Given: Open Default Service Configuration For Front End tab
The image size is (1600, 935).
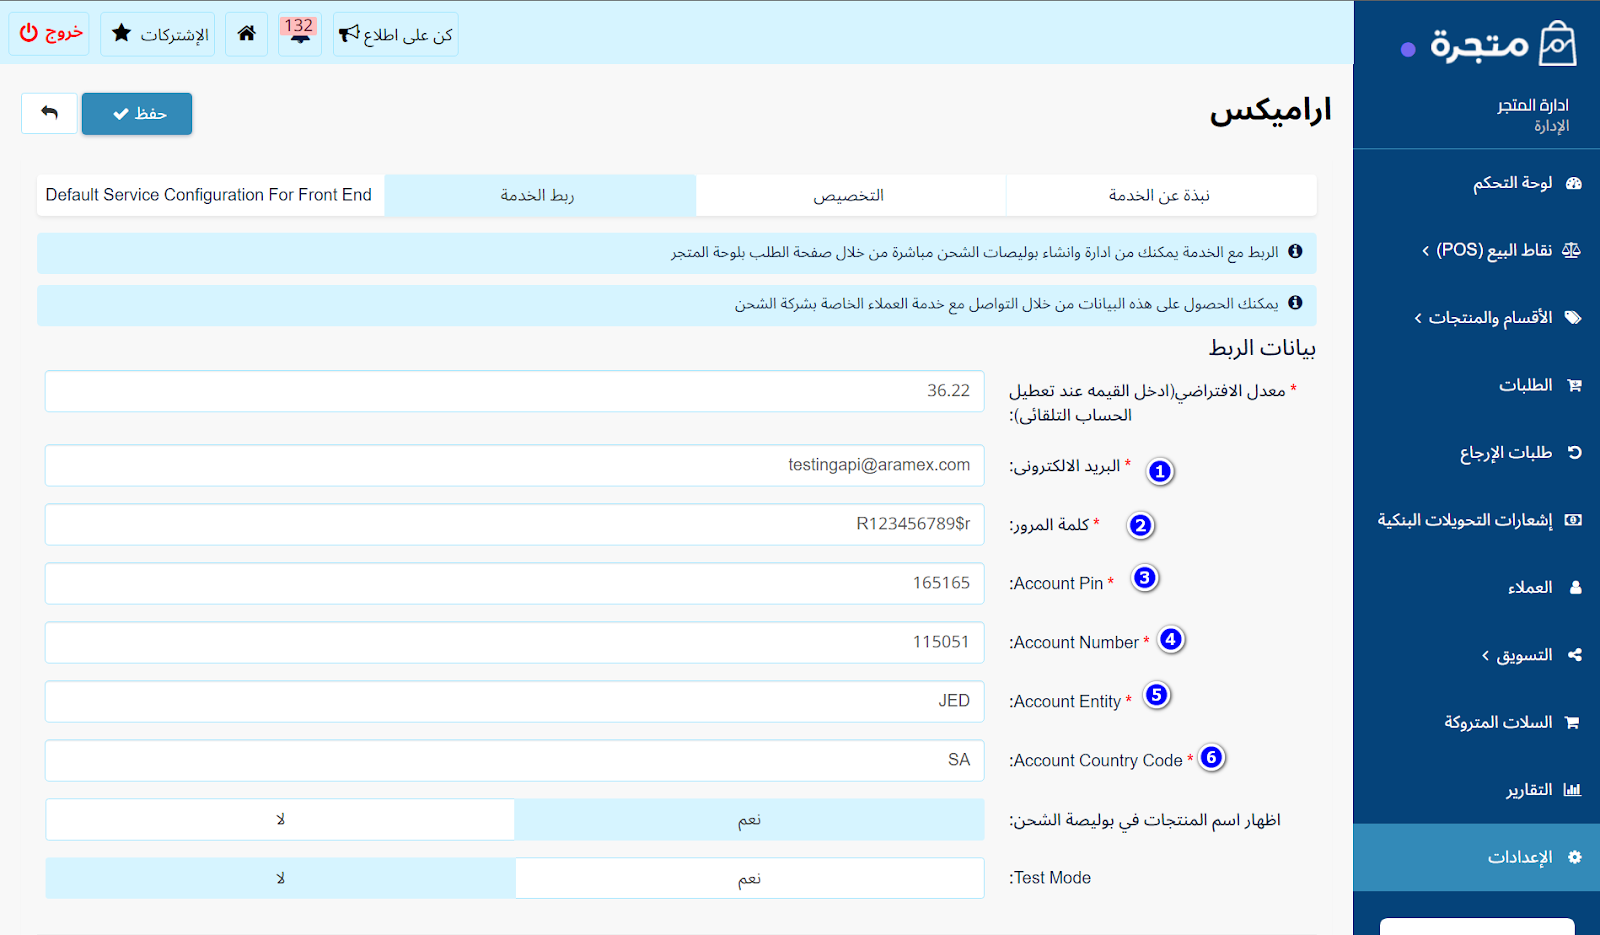Looking at the screenshot, I should pyautogui.click(x=209, y=195).
